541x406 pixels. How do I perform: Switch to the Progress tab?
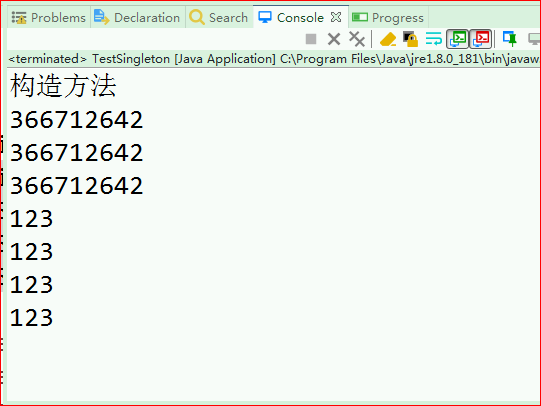click(389, 17)
